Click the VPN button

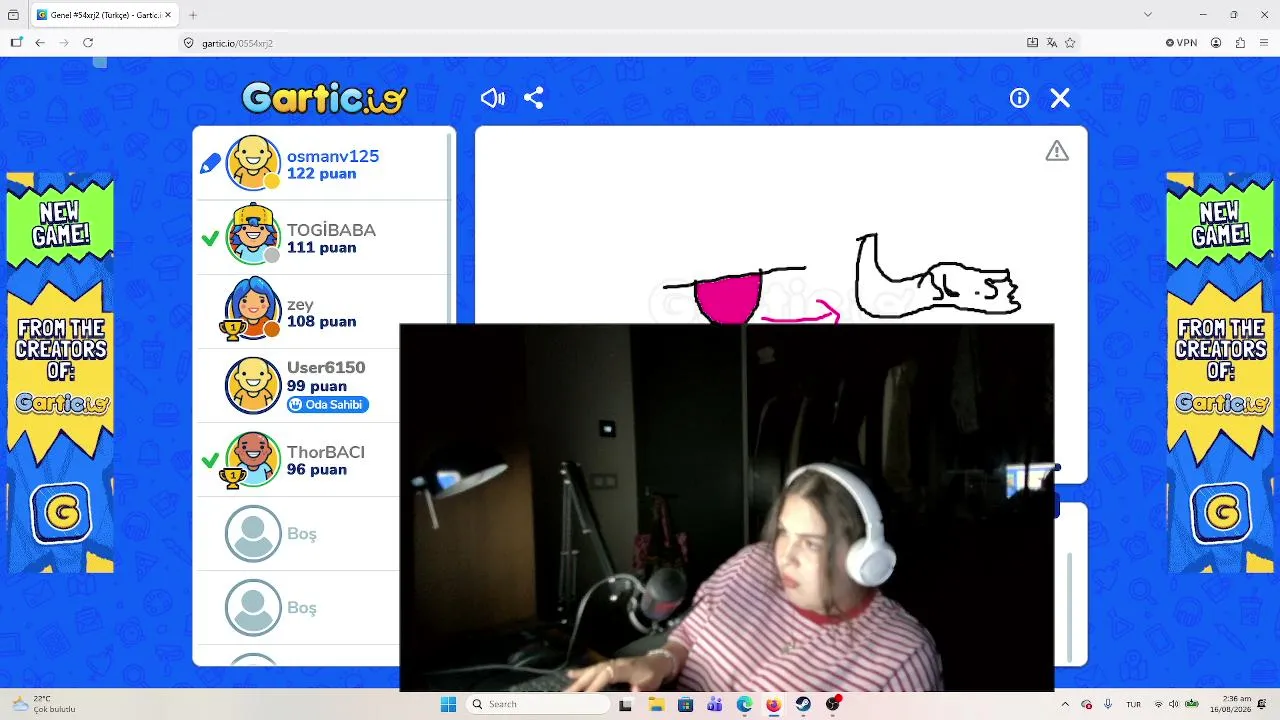[1181, 43]
